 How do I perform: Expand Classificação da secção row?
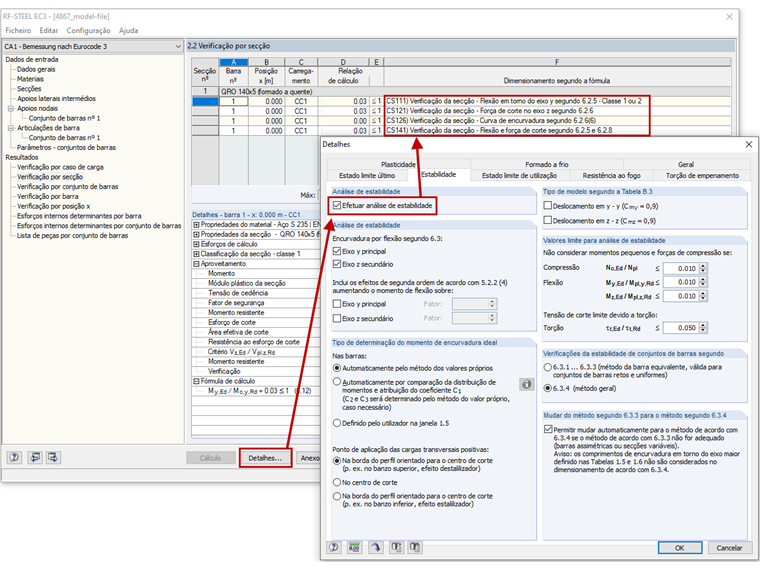pyautogui.click(x=196, y=254)
